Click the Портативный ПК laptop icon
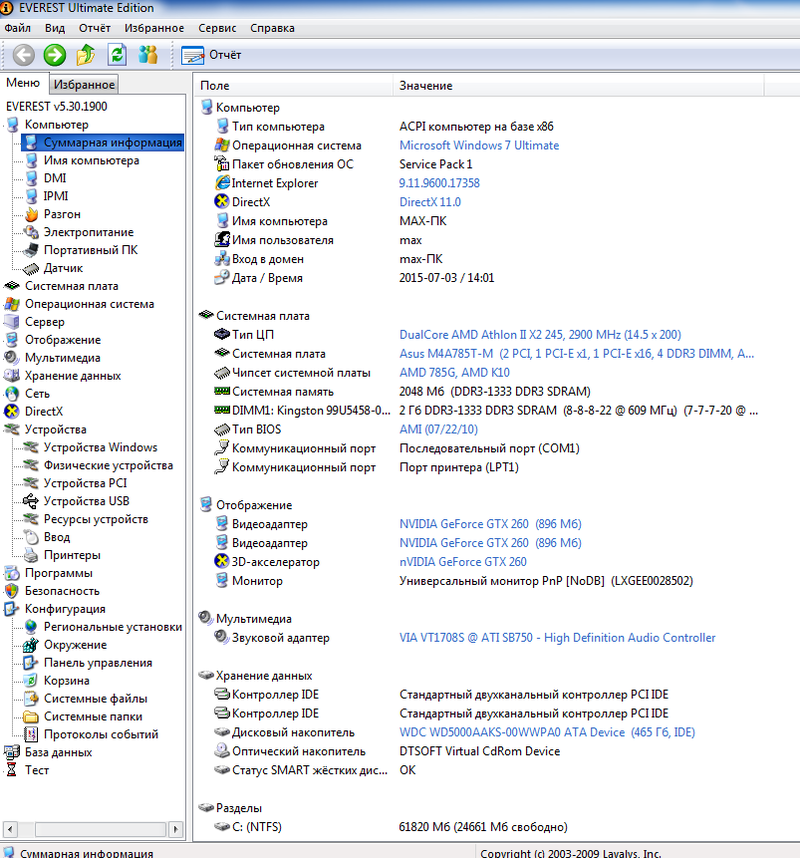Screen dimensions: 800x858 [x=32, y=250]
